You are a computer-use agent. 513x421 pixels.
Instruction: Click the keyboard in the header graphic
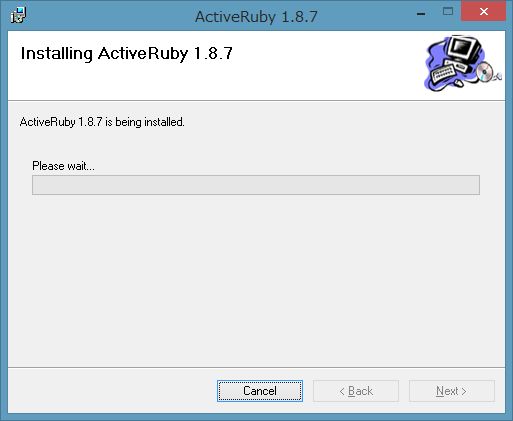pos(443,74)
